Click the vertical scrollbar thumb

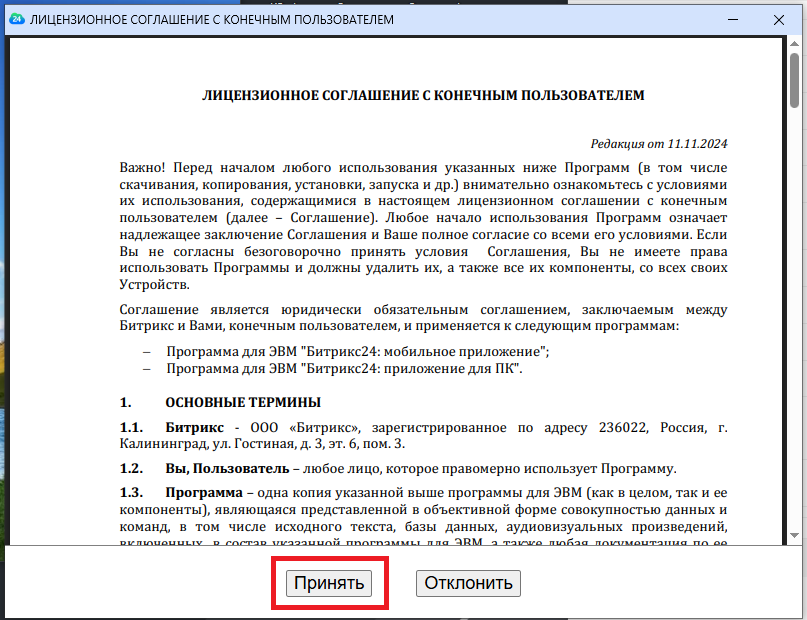[x=794, y=80]
